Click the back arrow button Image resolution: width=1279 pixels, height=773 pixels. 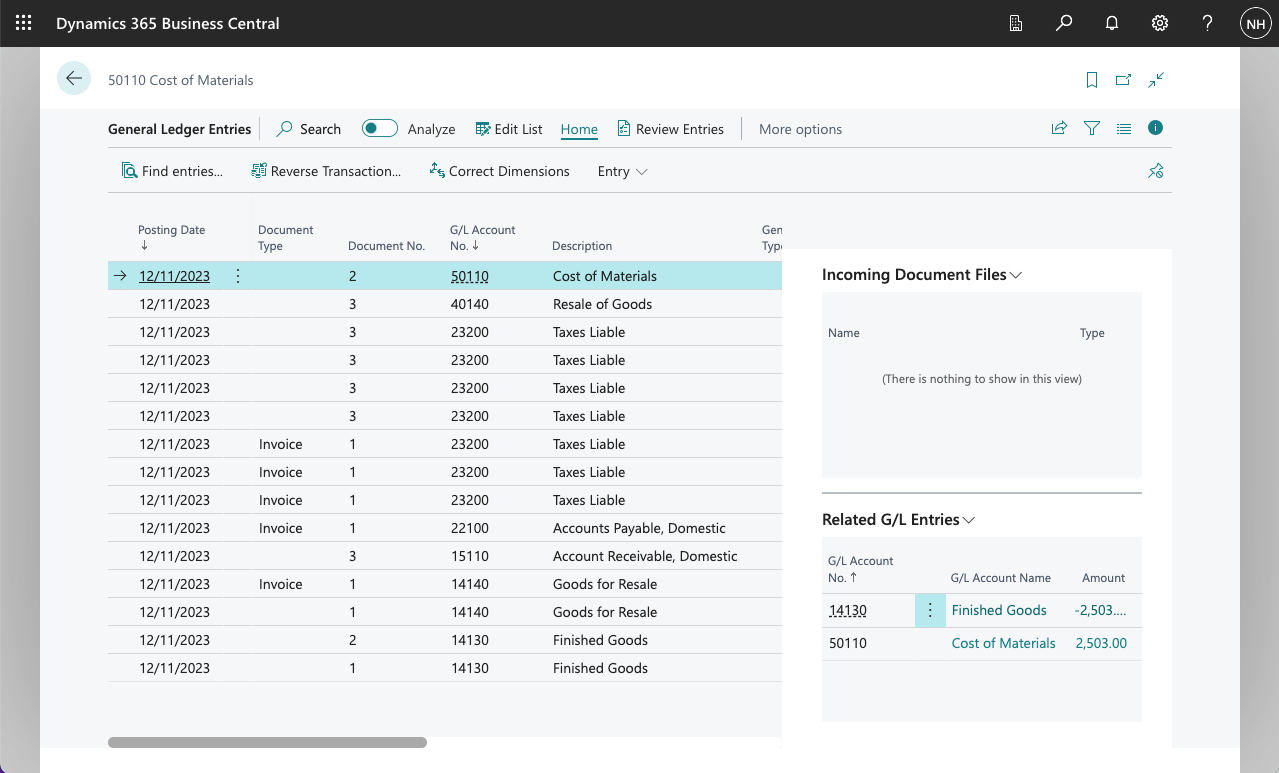[x=74, y=79]
